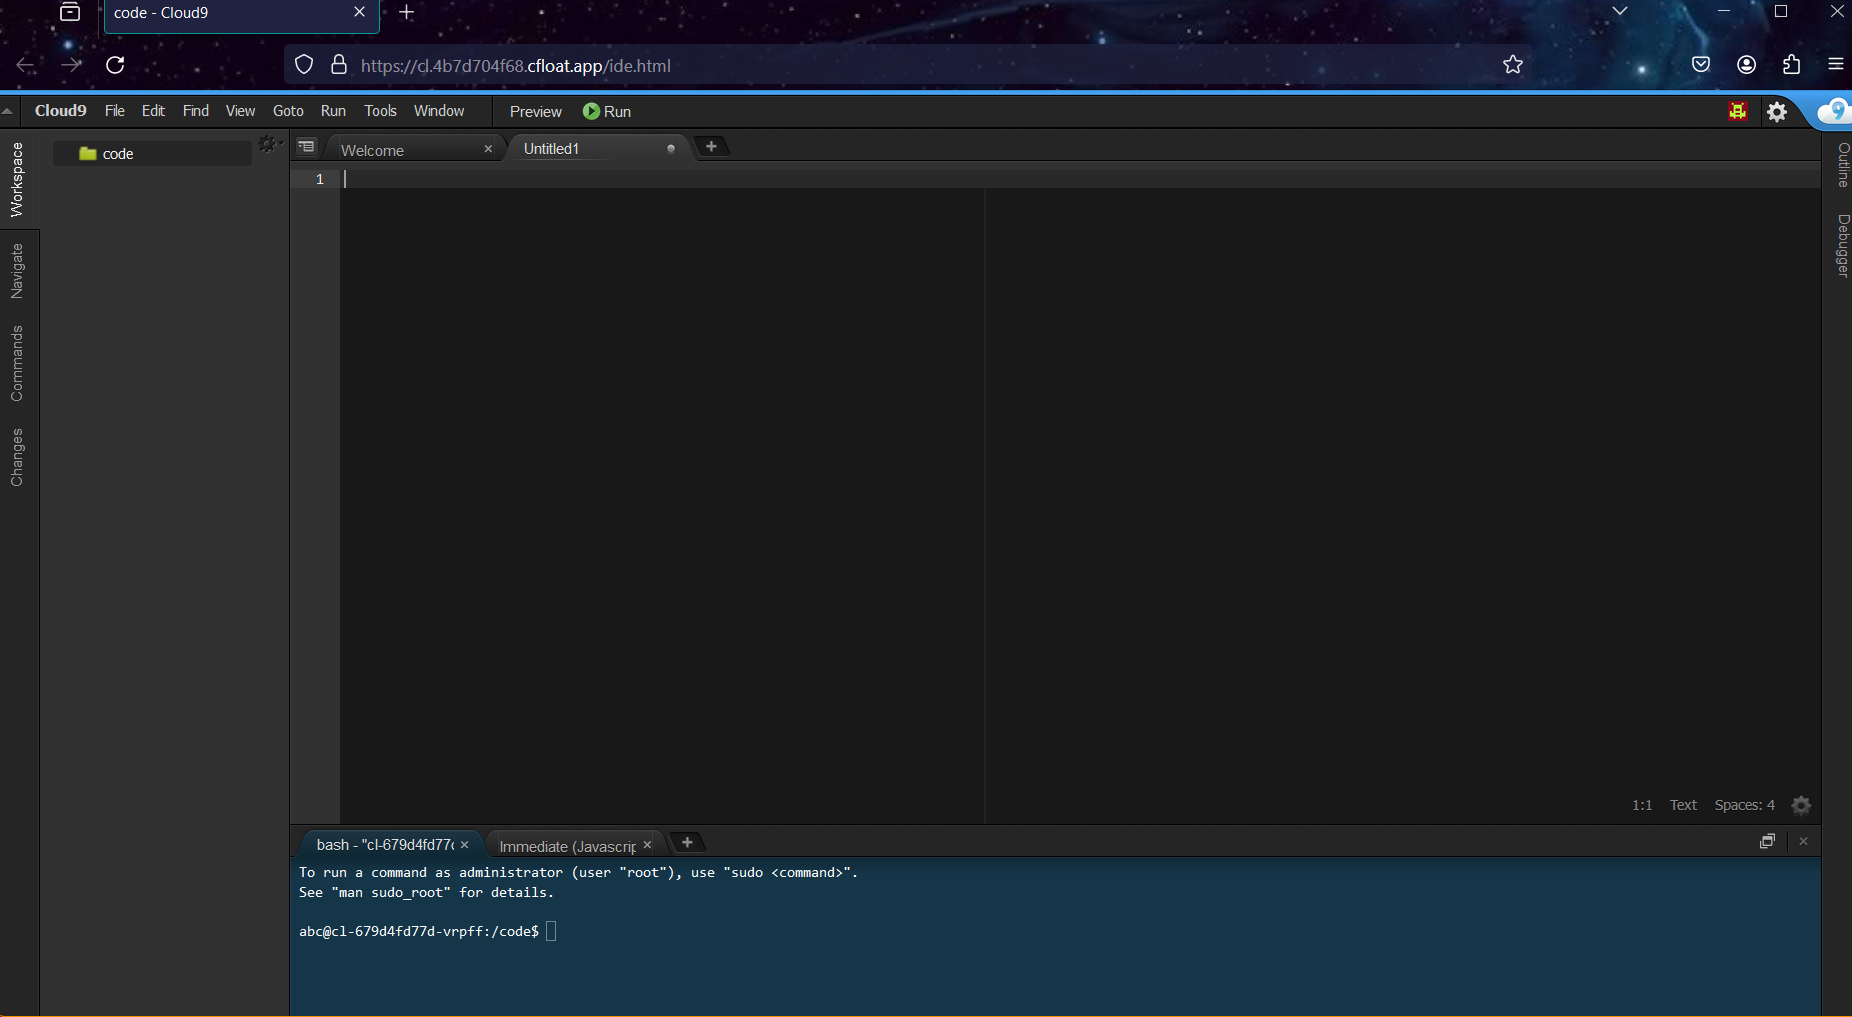The image size is (1852, 1017).
Task: Open the View menu
Action: tap(240, 111)
